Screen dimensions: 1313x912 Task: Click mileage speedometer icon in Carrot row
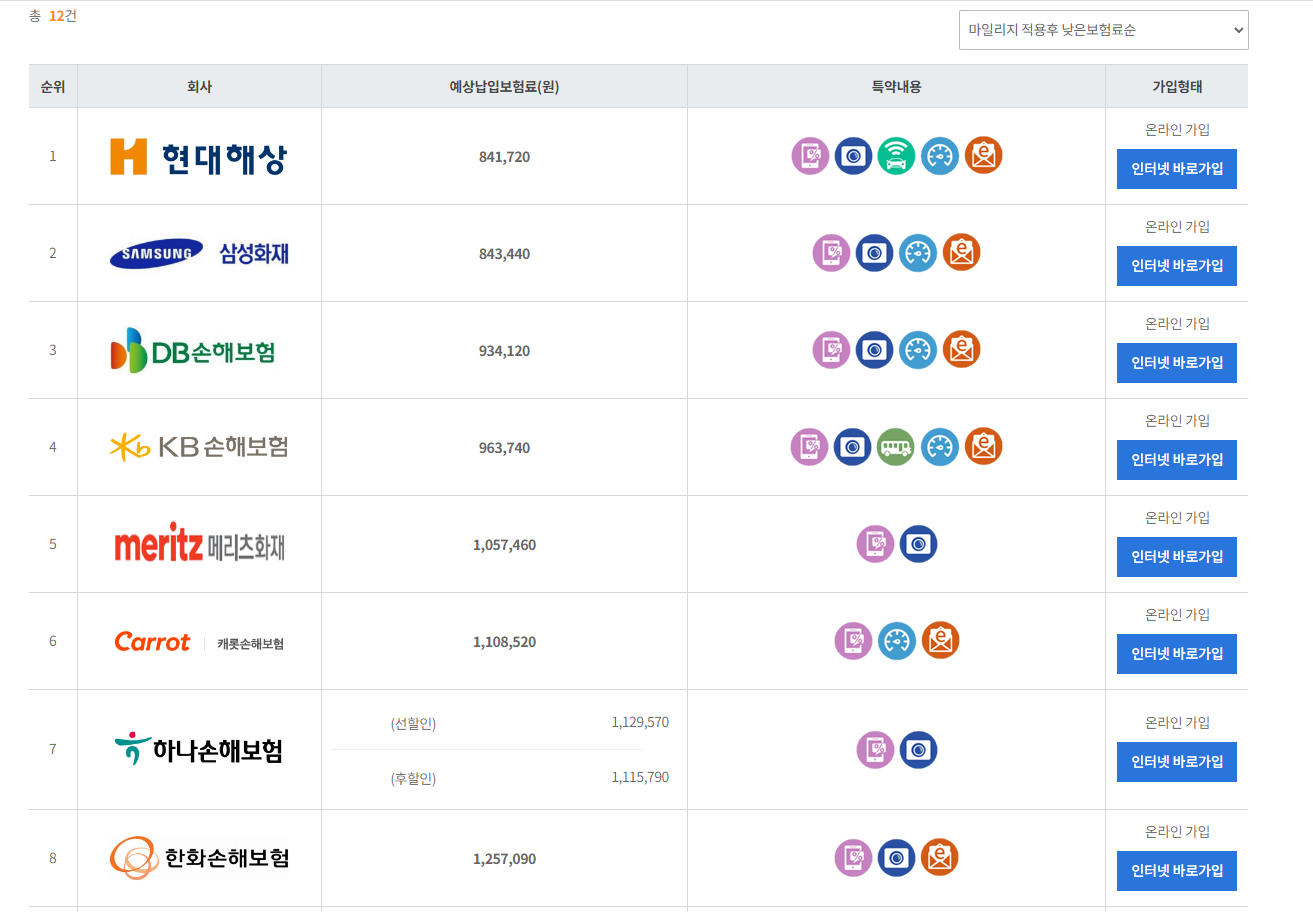(897, 641)
